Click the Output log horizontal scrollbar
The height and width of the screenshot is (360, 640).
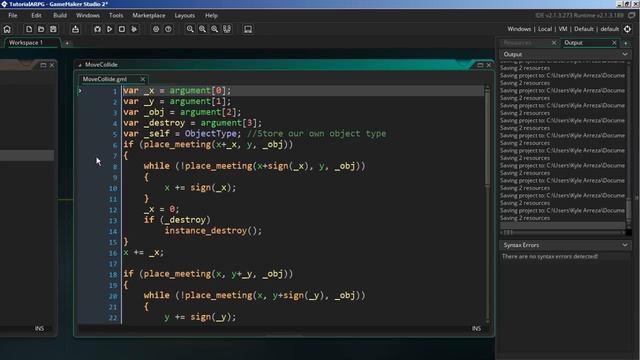[x=562, y=232]
